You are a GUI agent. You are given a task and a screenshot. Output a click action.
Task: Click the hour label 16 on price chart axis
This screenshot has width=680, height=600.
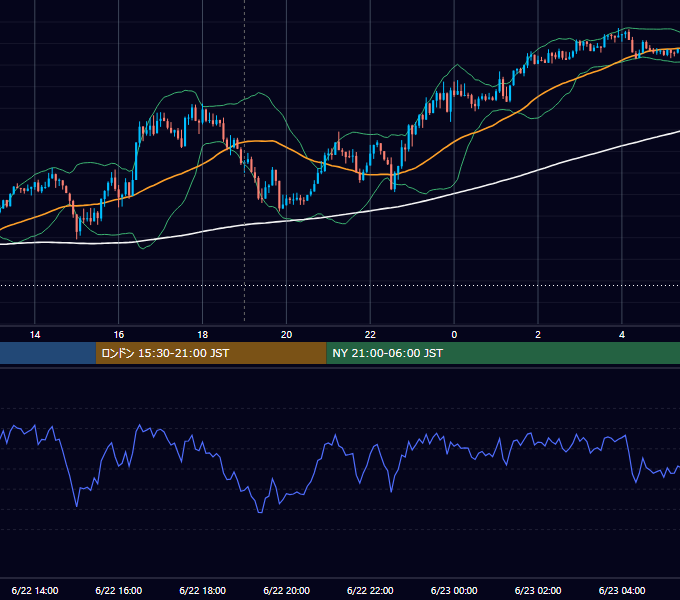[118, 335]
